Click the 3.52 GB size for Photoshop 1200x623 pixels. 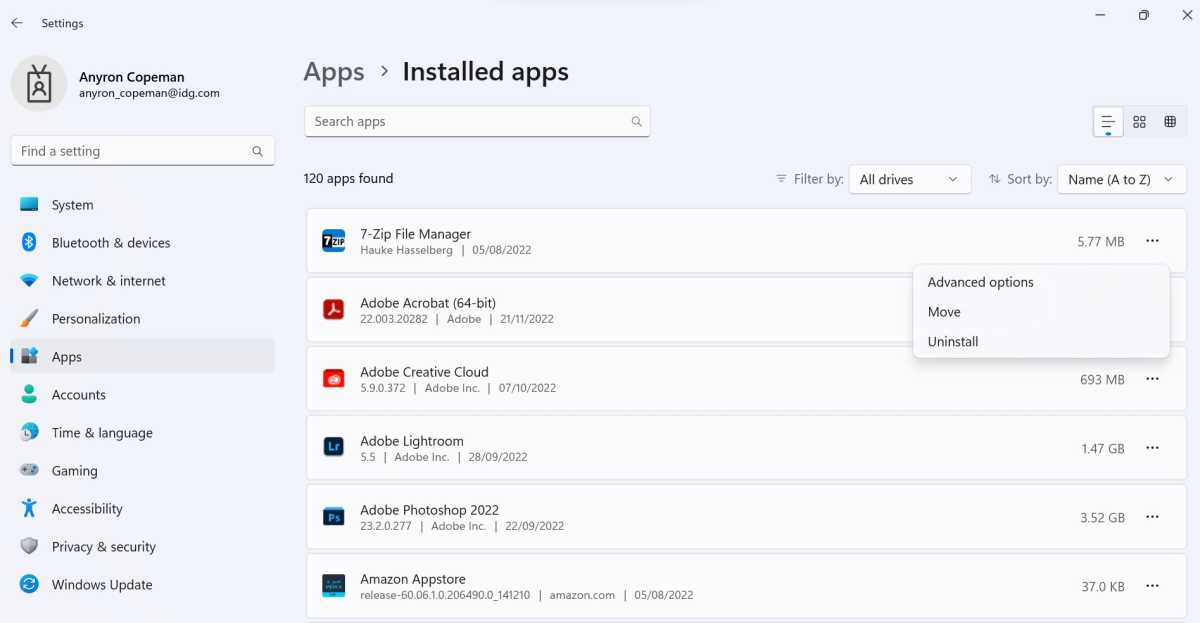point(1103,518)
